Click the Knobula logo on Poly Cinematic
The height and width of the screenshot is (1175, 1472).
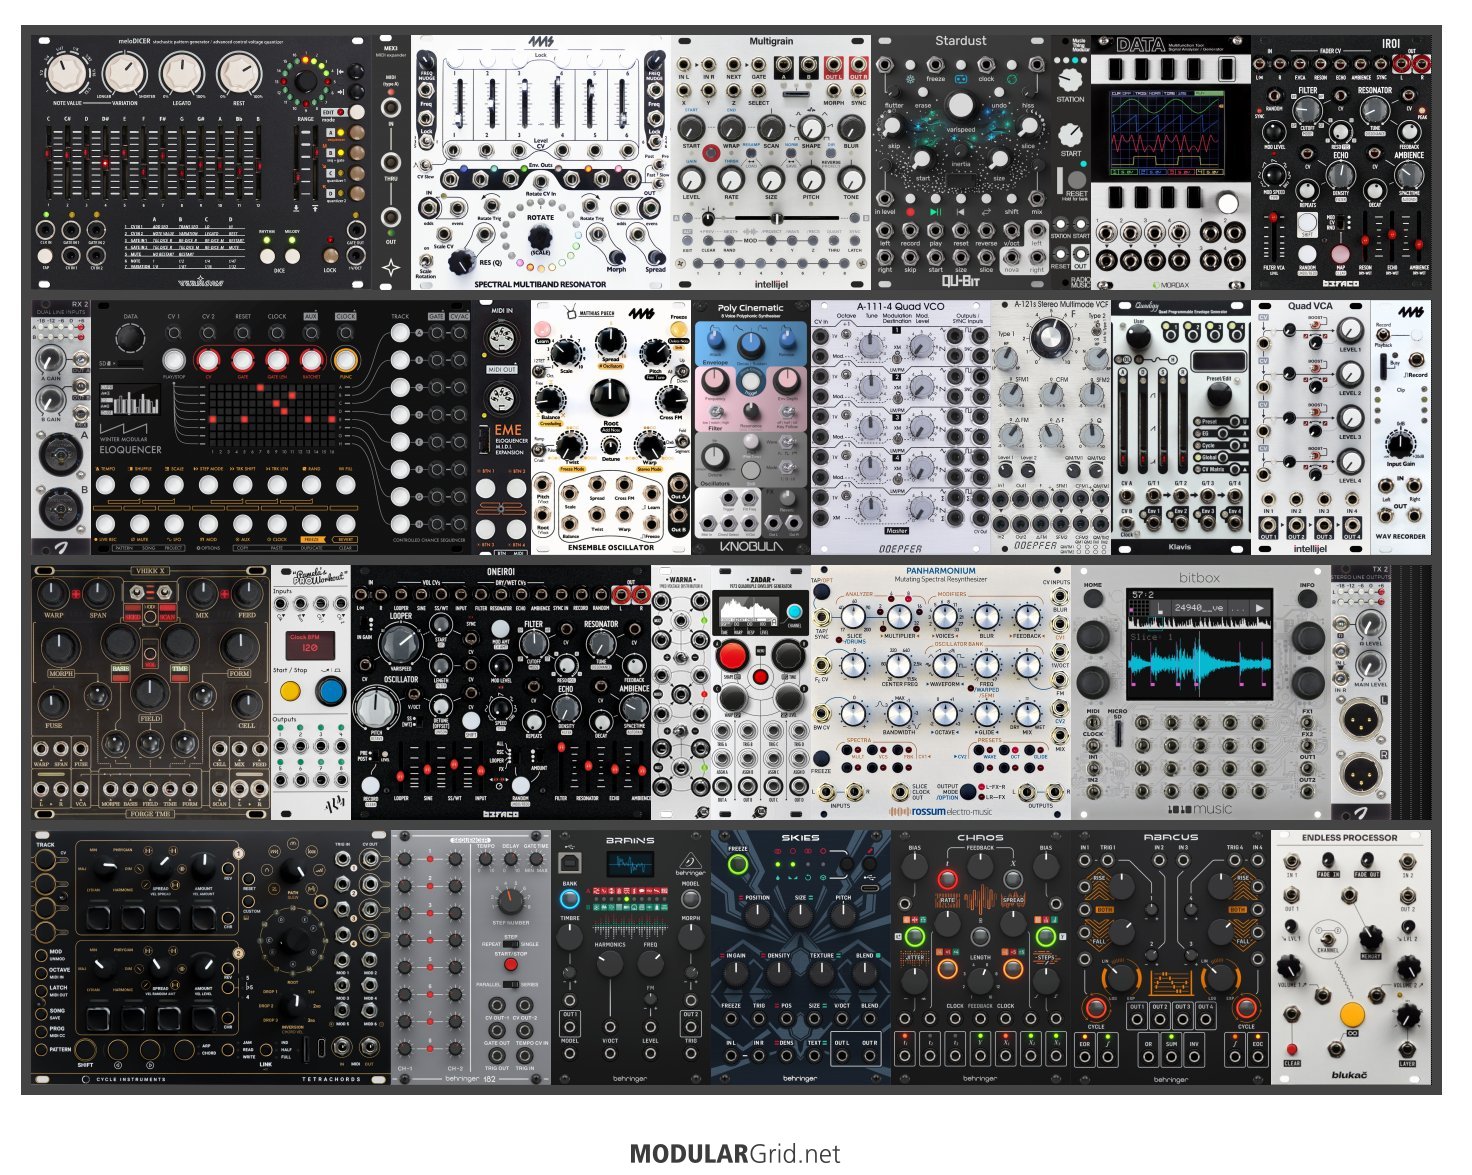click(x=751, y=546)
